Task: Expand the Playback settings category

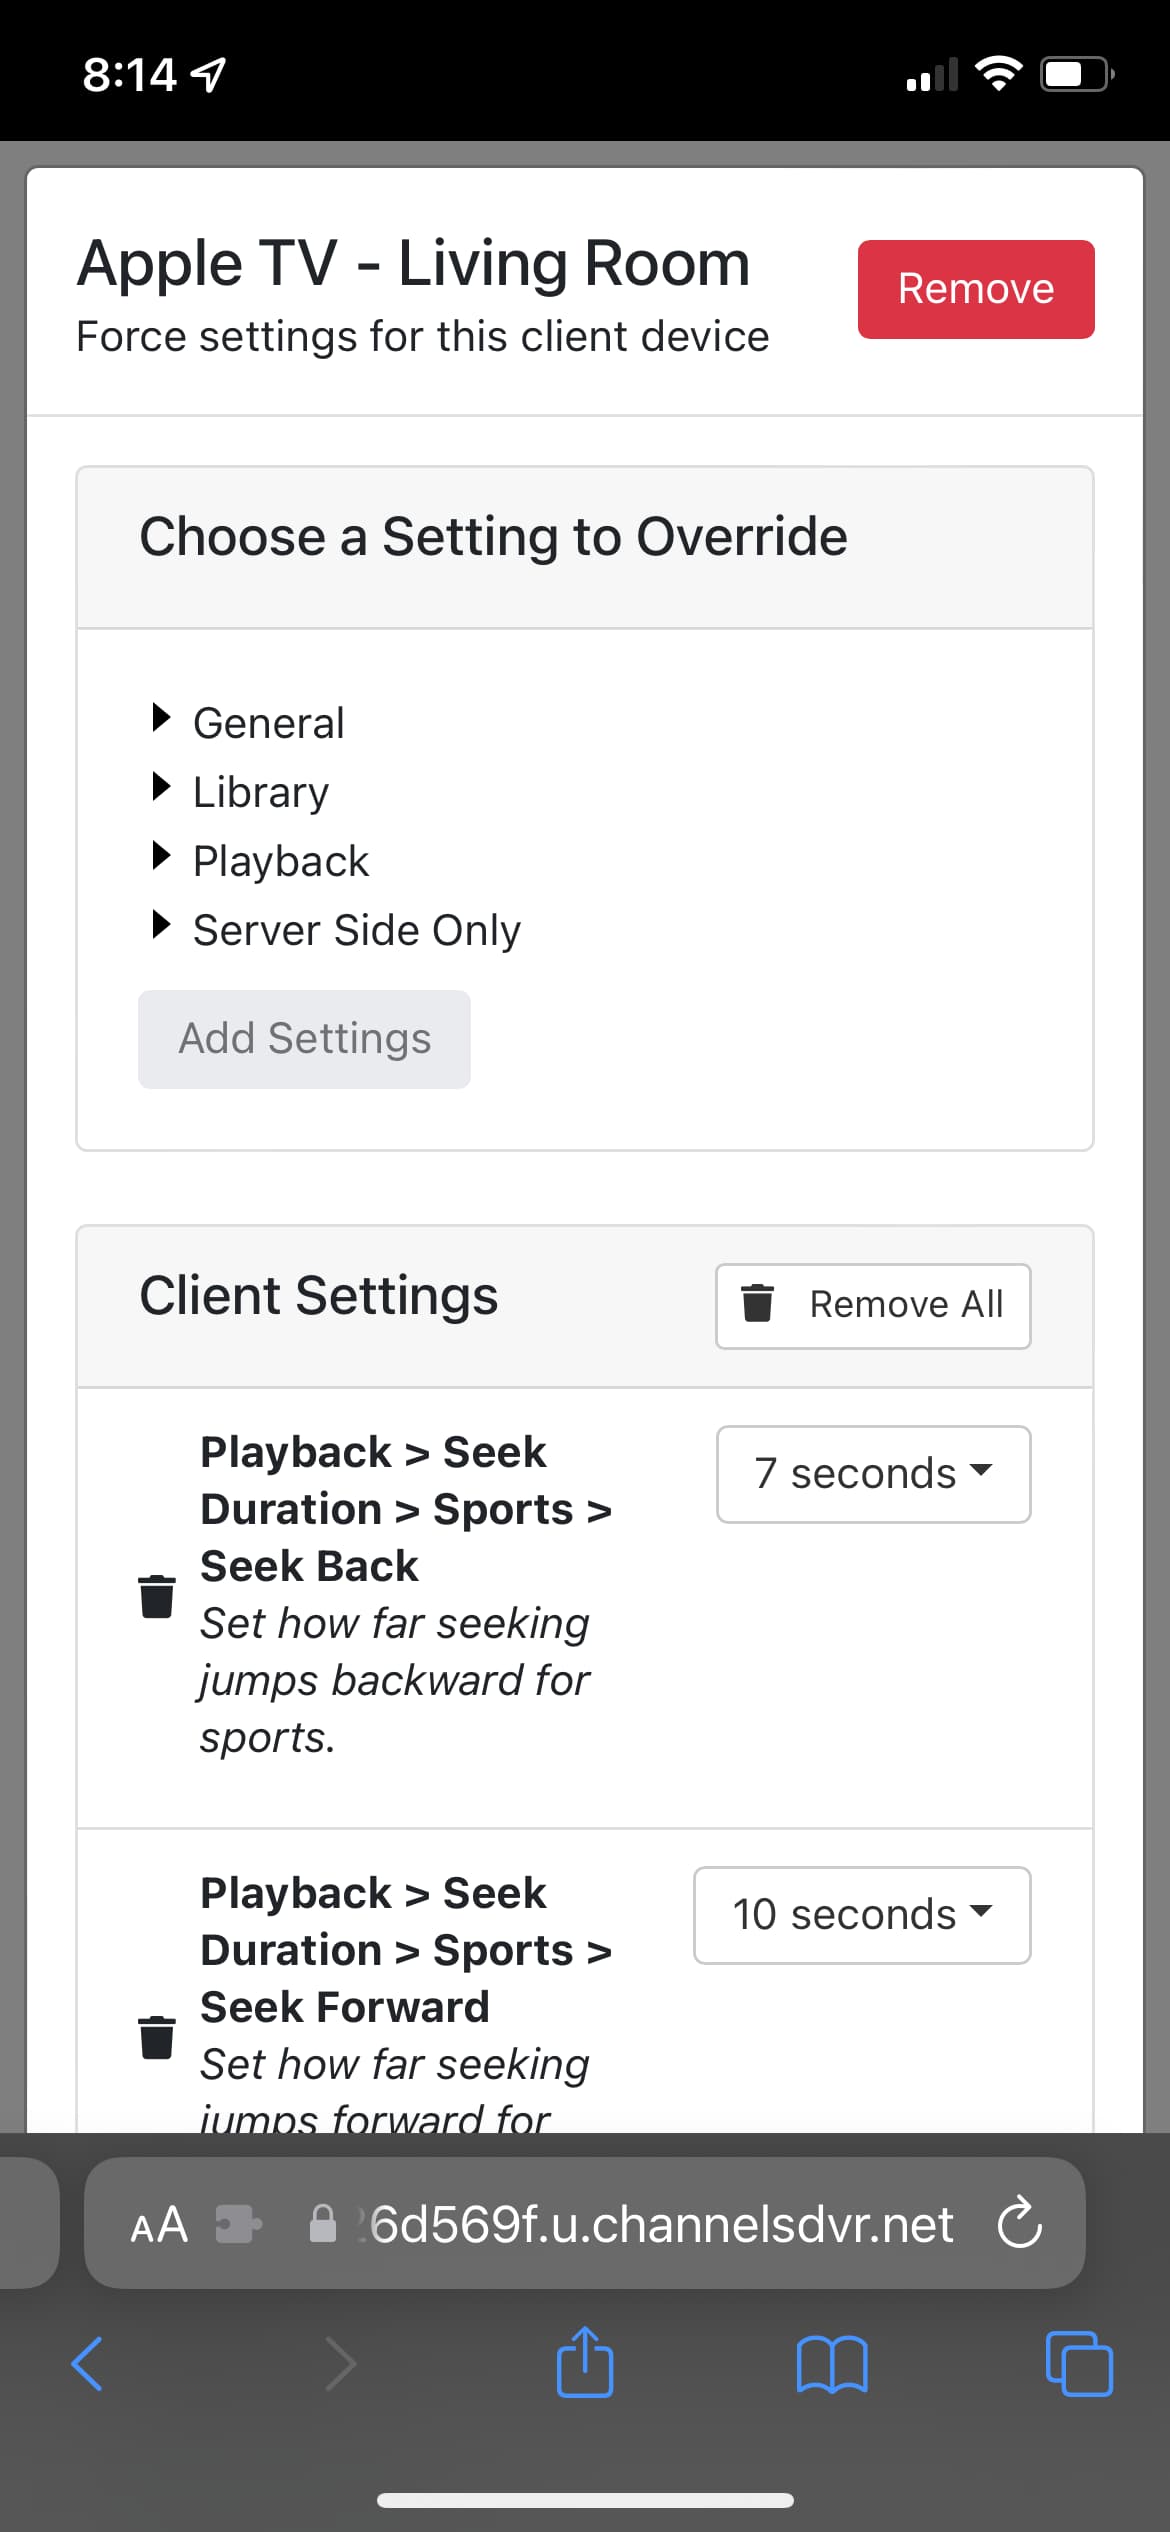Action: [280, 861]
